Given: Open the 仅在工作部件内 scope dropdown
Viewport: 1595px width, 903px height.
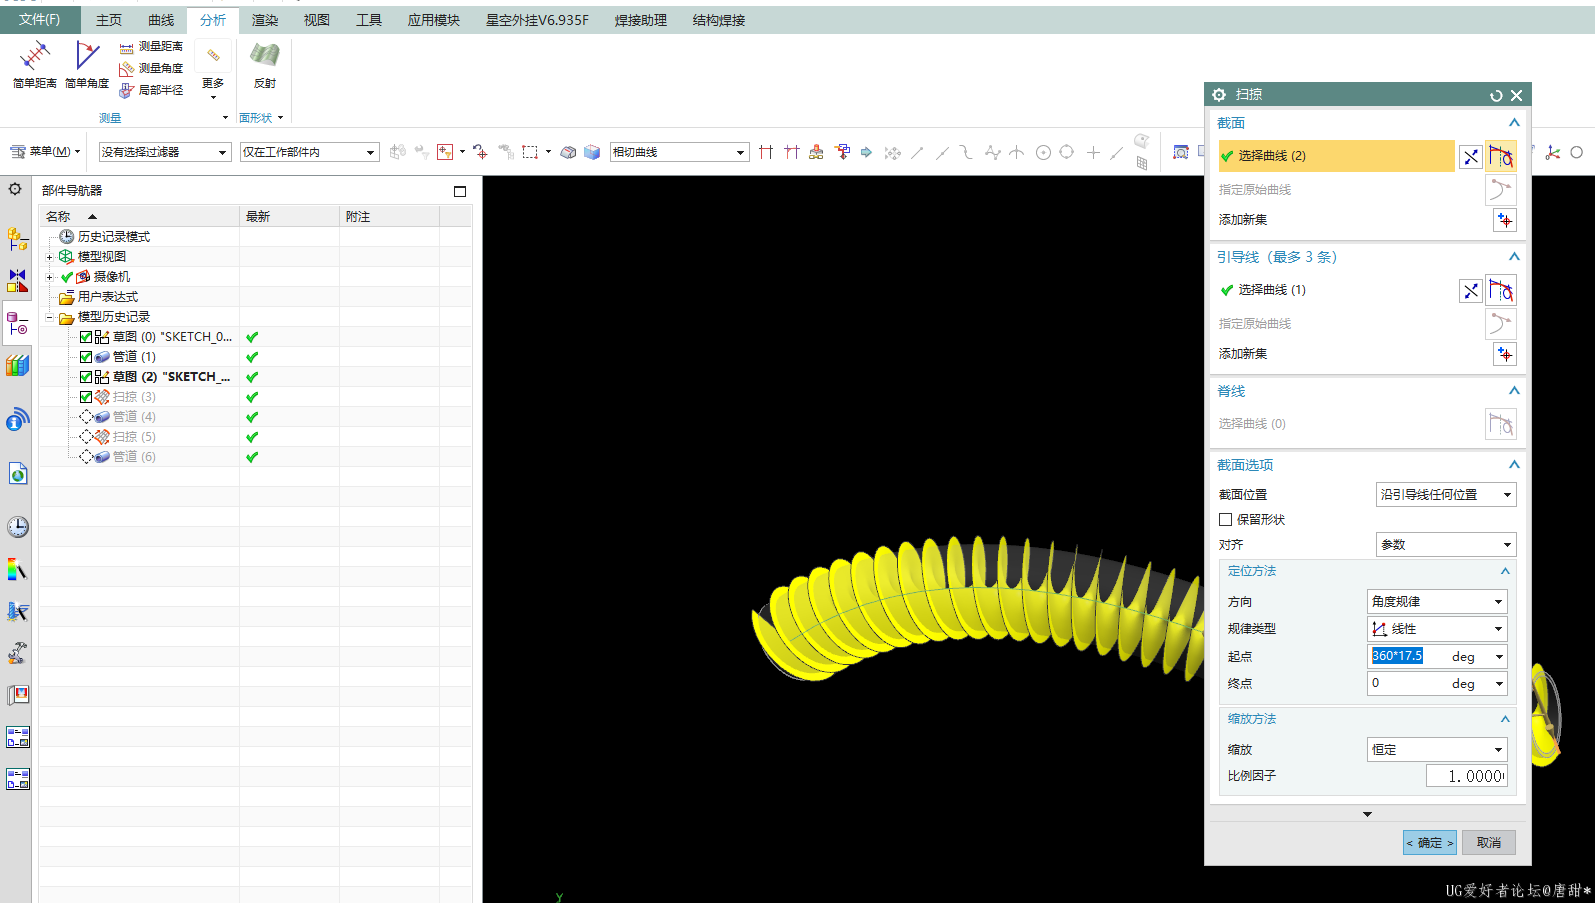Looking at the screenshot, I should [309, 152].
